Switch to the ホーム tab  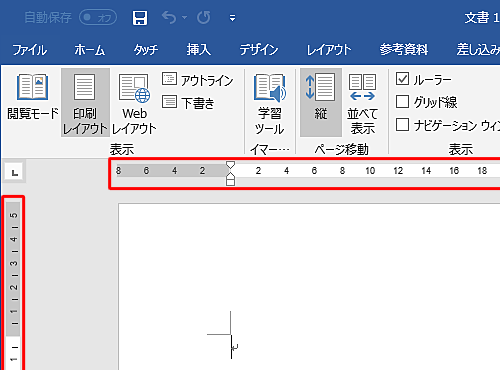[90, 50]
